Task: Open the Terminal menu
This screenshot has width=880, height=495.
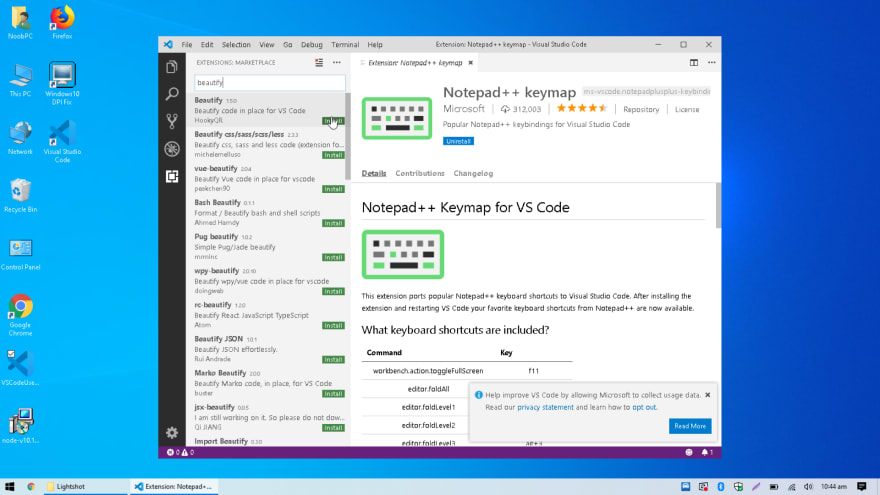Action: [345, 45]
